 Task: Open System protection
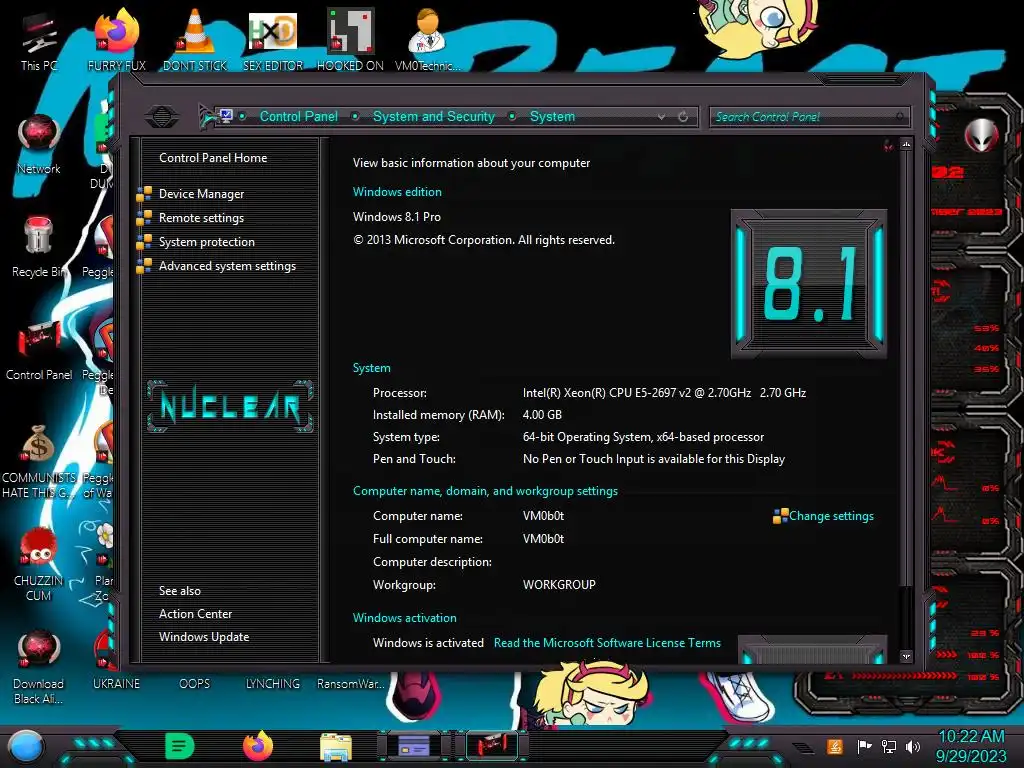pyautogui.click(x=206, y=242)
